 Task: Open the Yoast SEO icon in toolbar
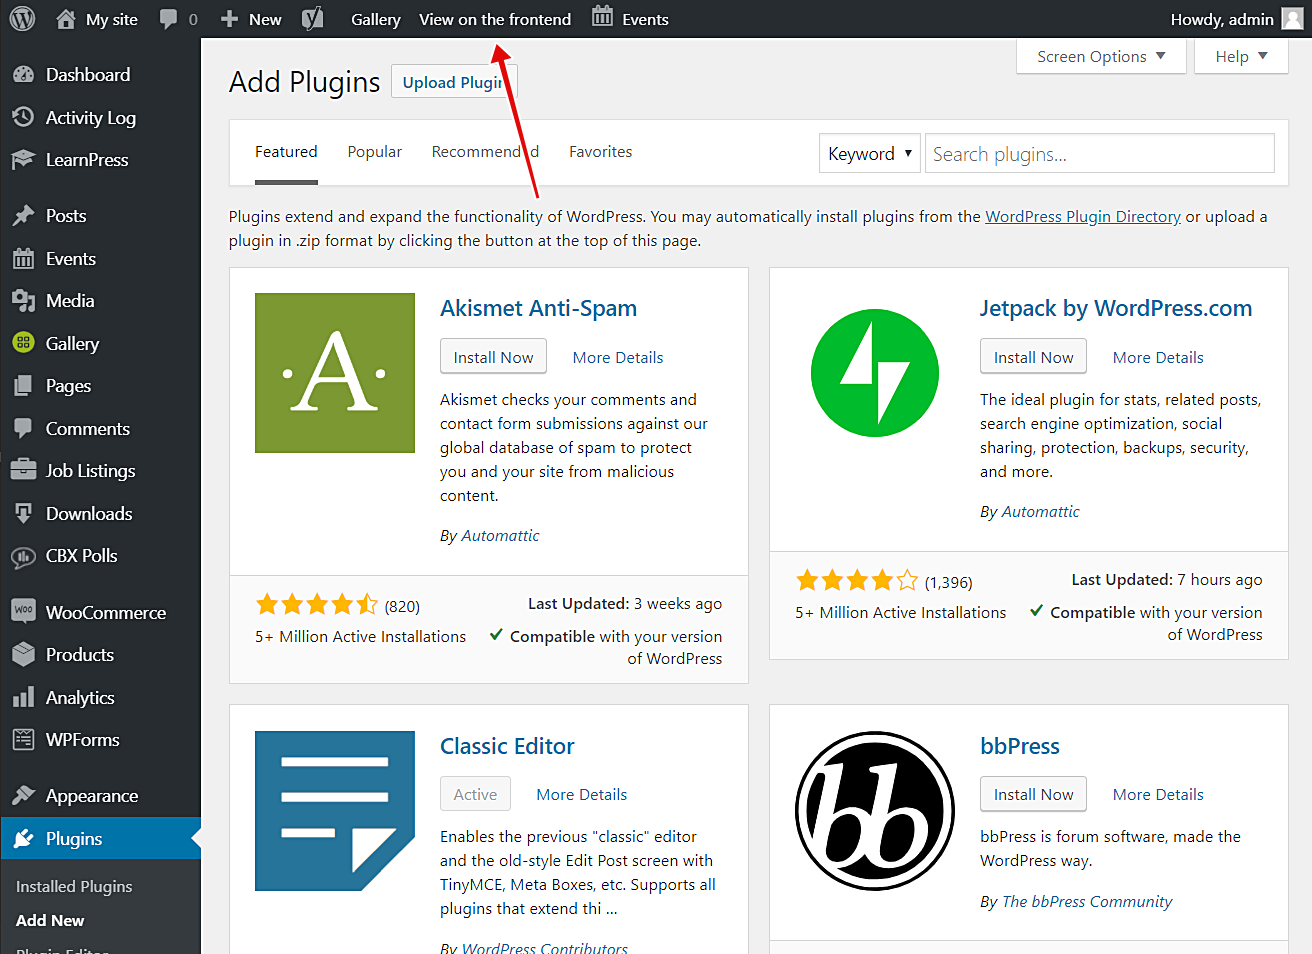click(313, 19)
